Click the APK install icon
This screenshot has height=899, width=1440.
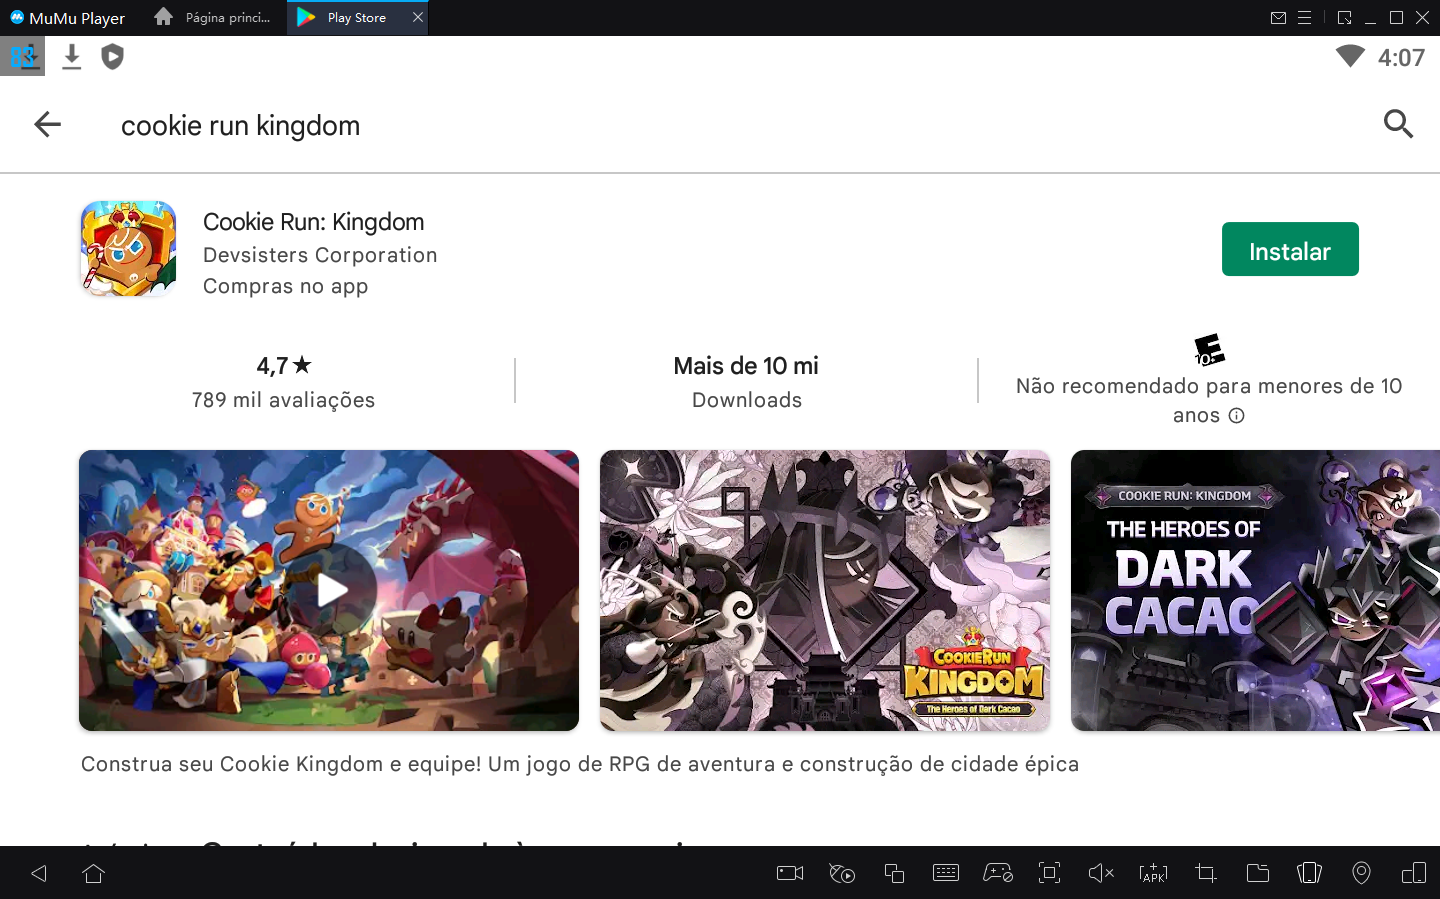pyautogui.click(x=1153, y=873)
